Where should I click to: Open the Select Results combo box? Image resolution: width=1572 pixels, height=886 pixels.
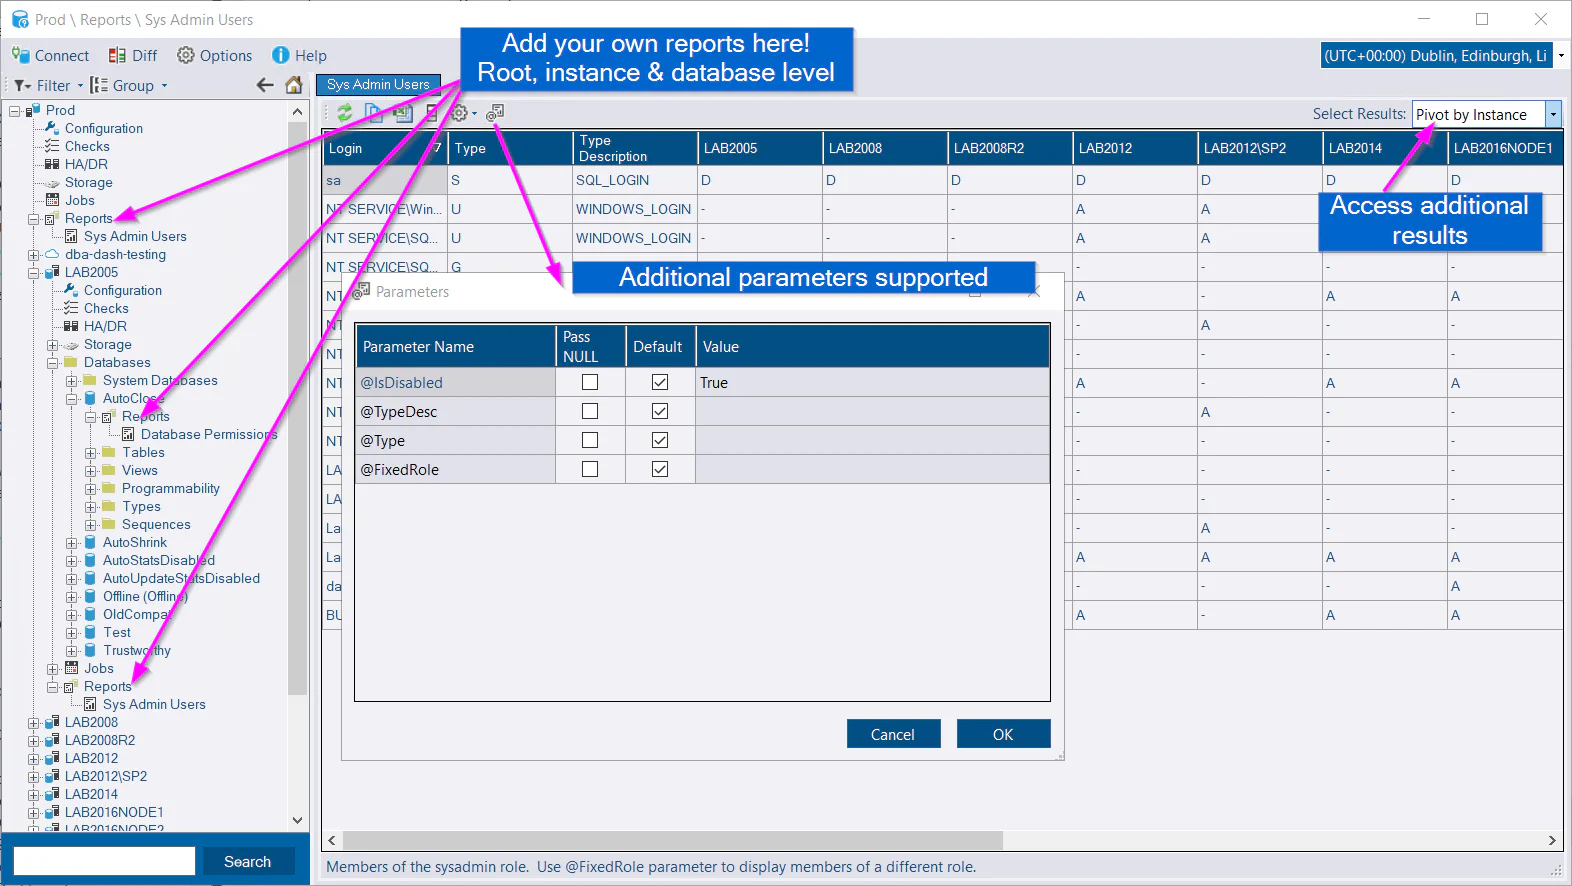(x=1486, y=114)
